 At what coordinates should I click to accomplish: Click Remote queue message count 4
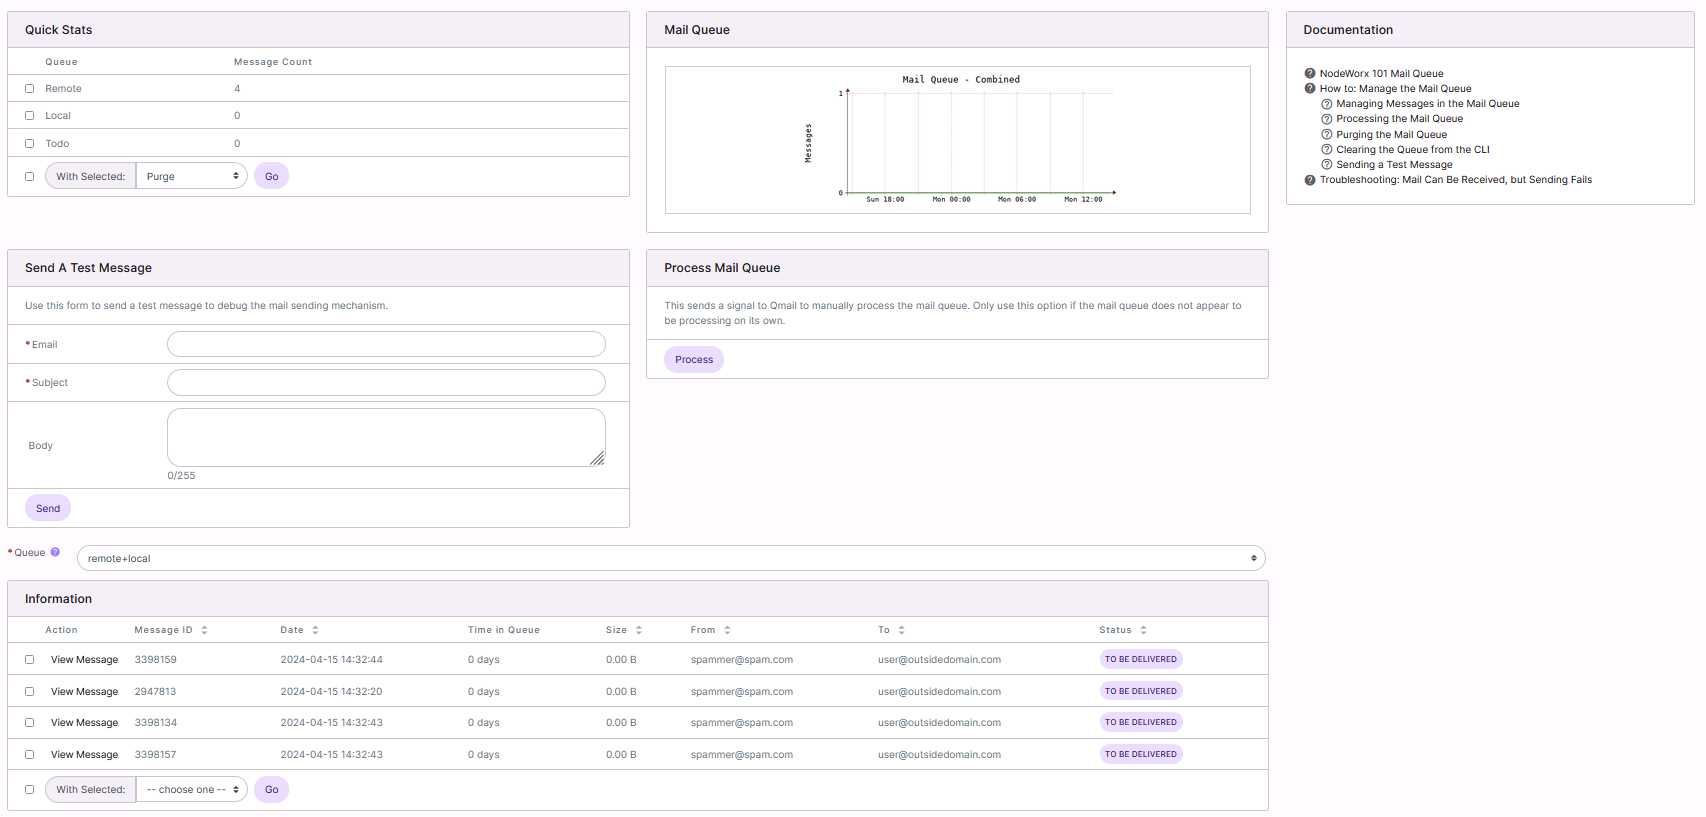click(237, 89)
